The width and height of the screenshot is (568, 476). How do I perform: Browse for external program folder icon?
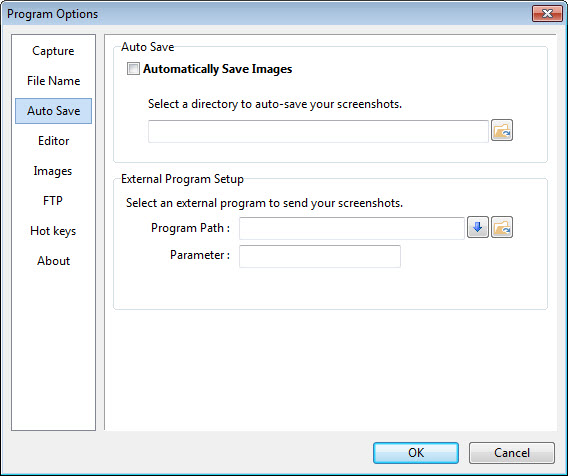502,227
